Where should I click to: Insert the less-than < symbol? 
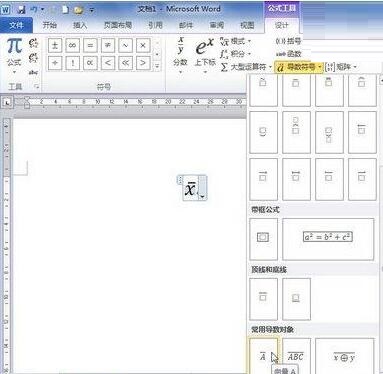click(x=108, y=63)
